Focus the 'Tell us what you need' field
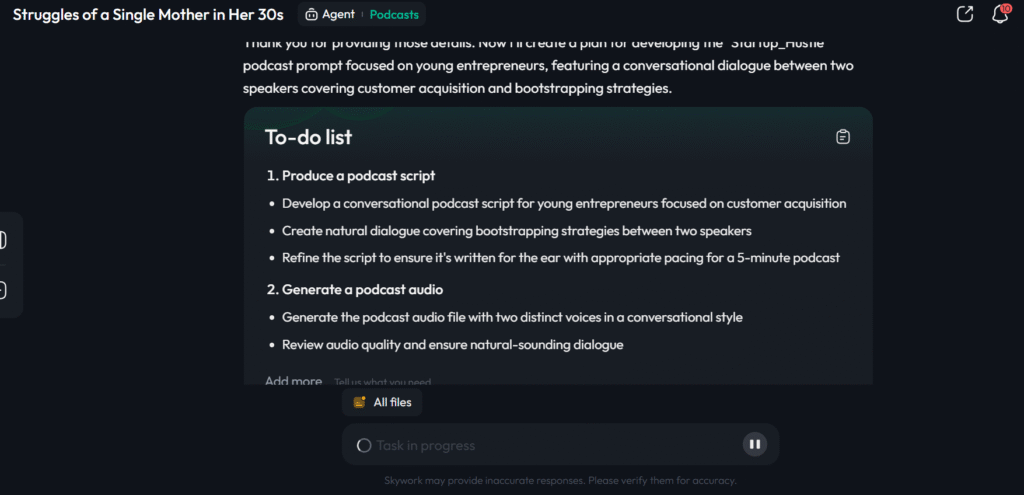This screenshot has height=495, width=1024. click(x=383, y=382)
